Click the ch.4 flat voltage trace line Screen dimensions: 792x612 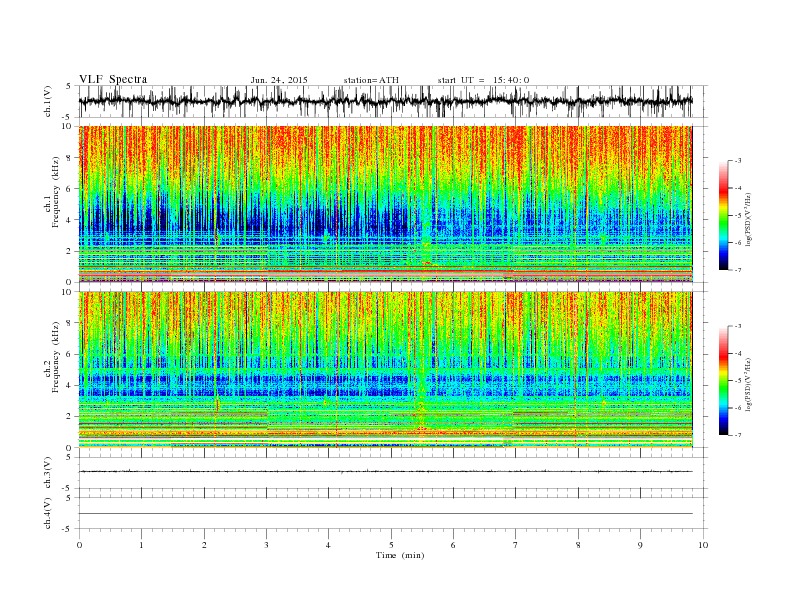386,514
